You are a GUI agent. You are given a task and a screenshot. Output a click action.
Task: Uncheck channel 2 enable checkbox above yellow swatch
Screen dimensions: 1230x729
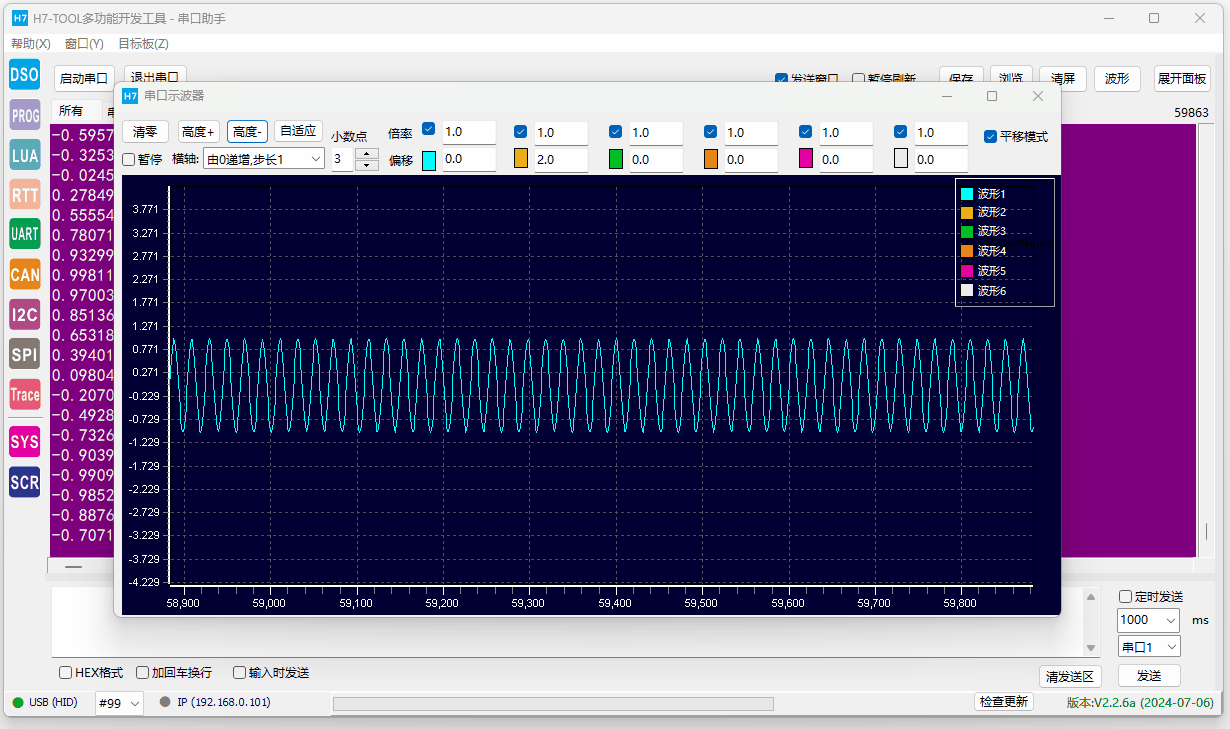pyautogui.click(x=520, y=132)
